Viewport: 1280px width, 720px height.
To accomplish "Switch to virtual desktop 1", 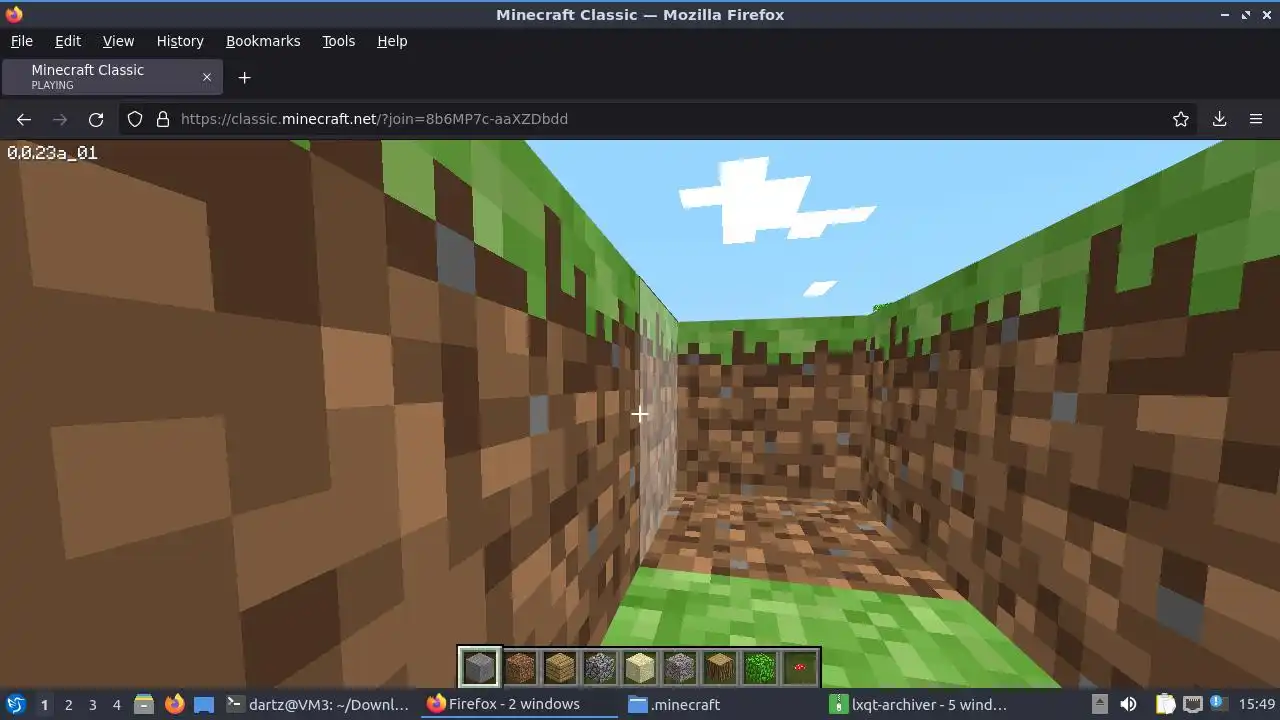I will (x=44, y=705).
